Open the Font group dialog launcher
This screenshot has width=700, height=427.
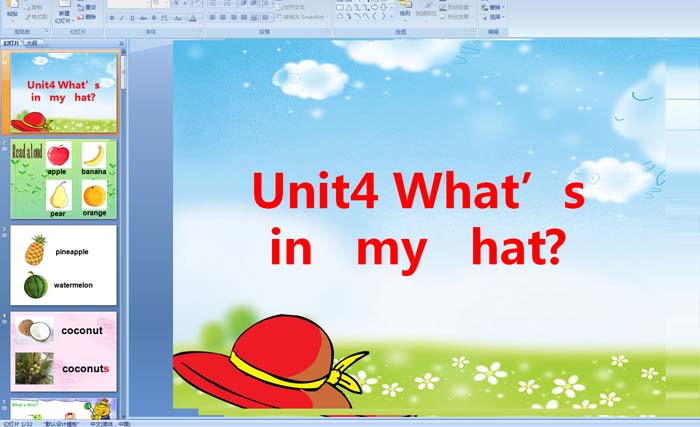click(x=201, y=31)
